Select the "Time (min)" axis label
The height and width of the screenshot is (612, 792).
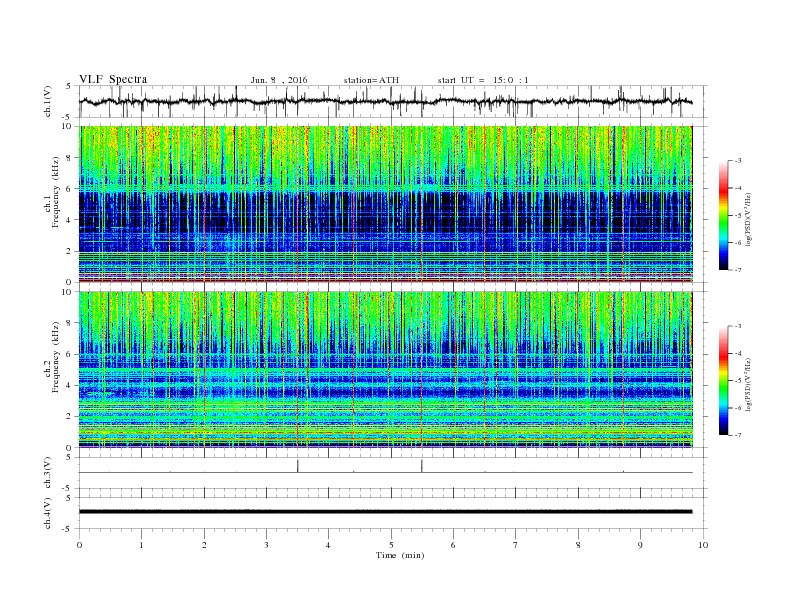coord(400,555)
